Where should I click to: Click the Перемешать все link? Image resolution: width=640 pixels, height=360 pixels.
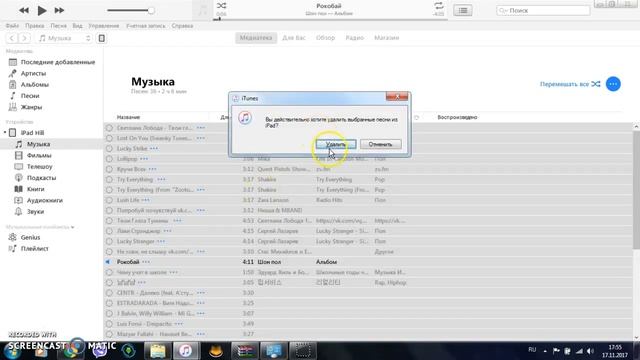(570, 84)
